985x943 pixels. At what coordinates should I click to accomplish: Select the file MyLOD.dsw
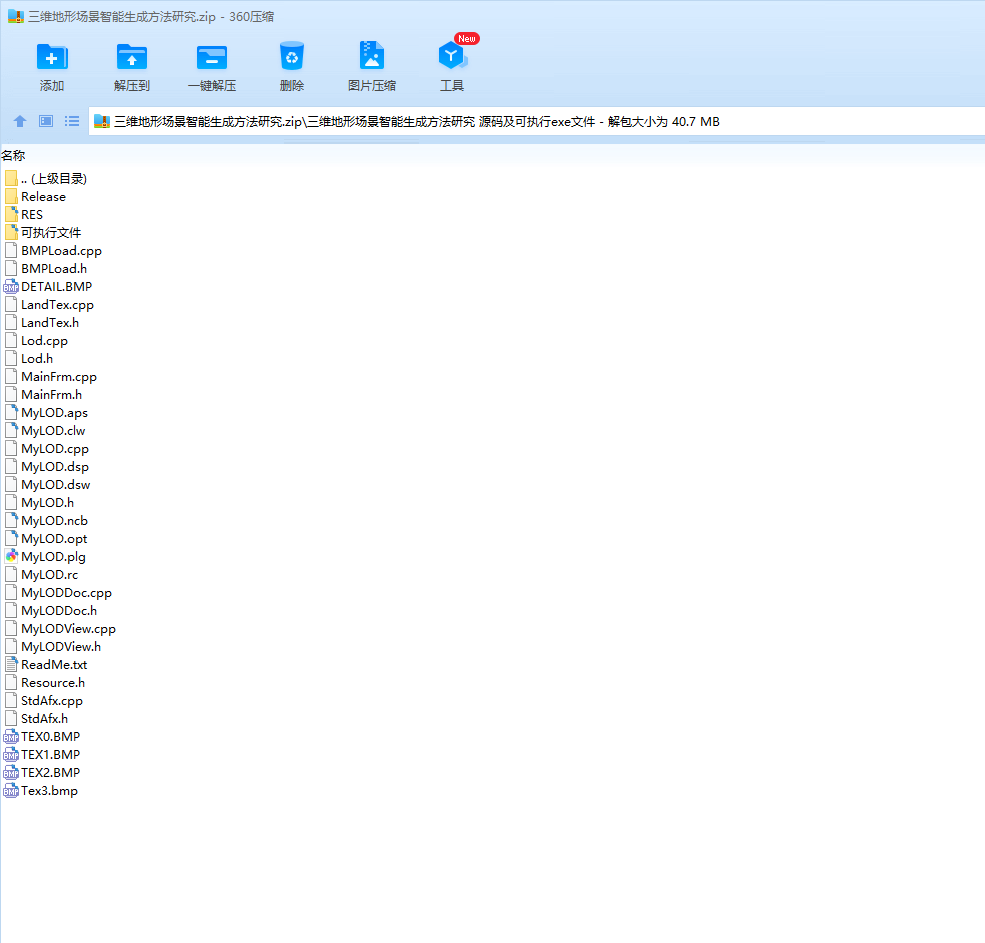pos(47,485)
